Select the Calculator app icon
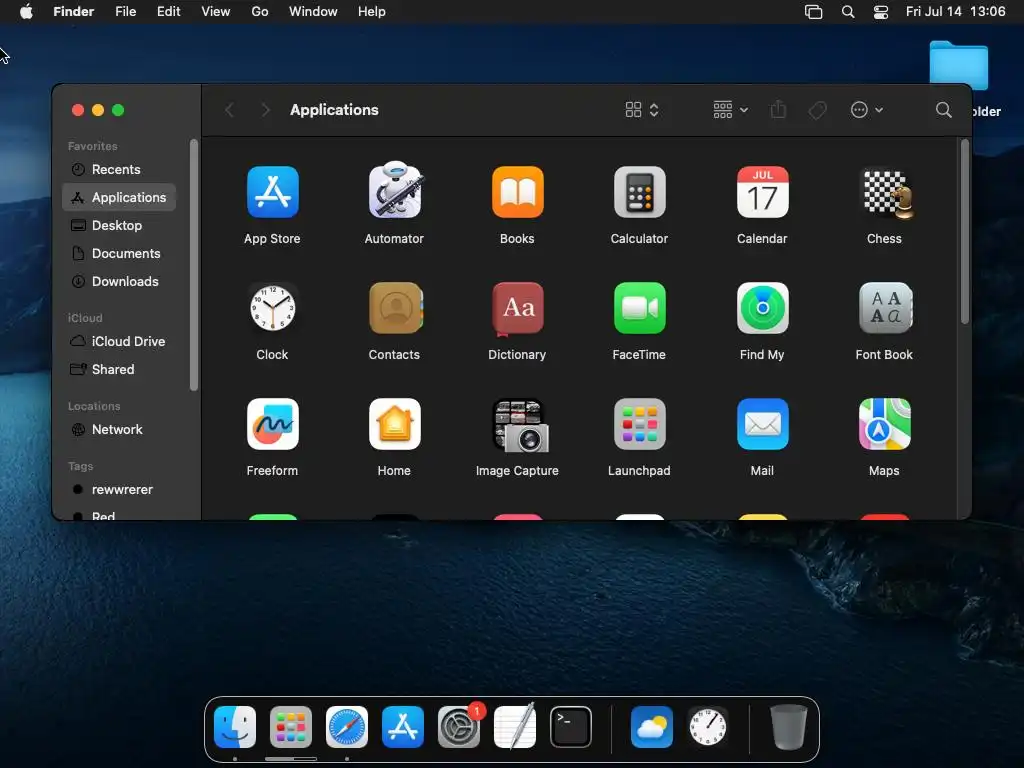Image resolution: width=1024 pixels, height=768 pixels. 639,192
